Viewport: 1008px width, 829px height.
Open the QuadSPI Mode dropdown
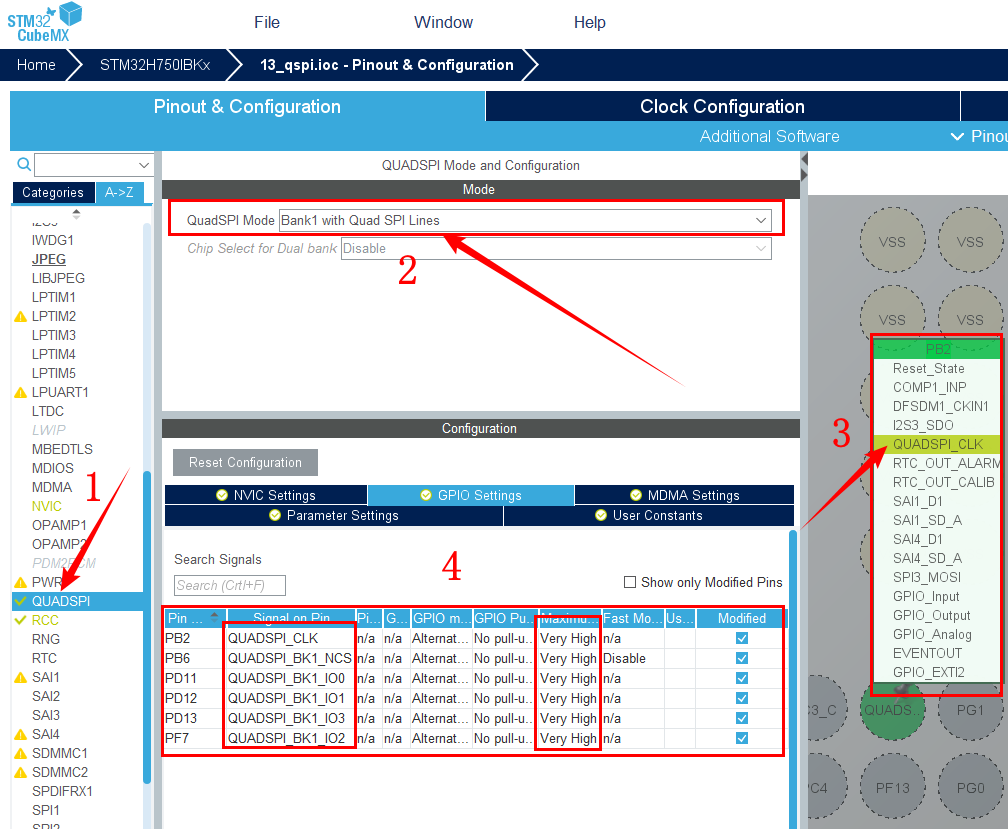[524, 220]
